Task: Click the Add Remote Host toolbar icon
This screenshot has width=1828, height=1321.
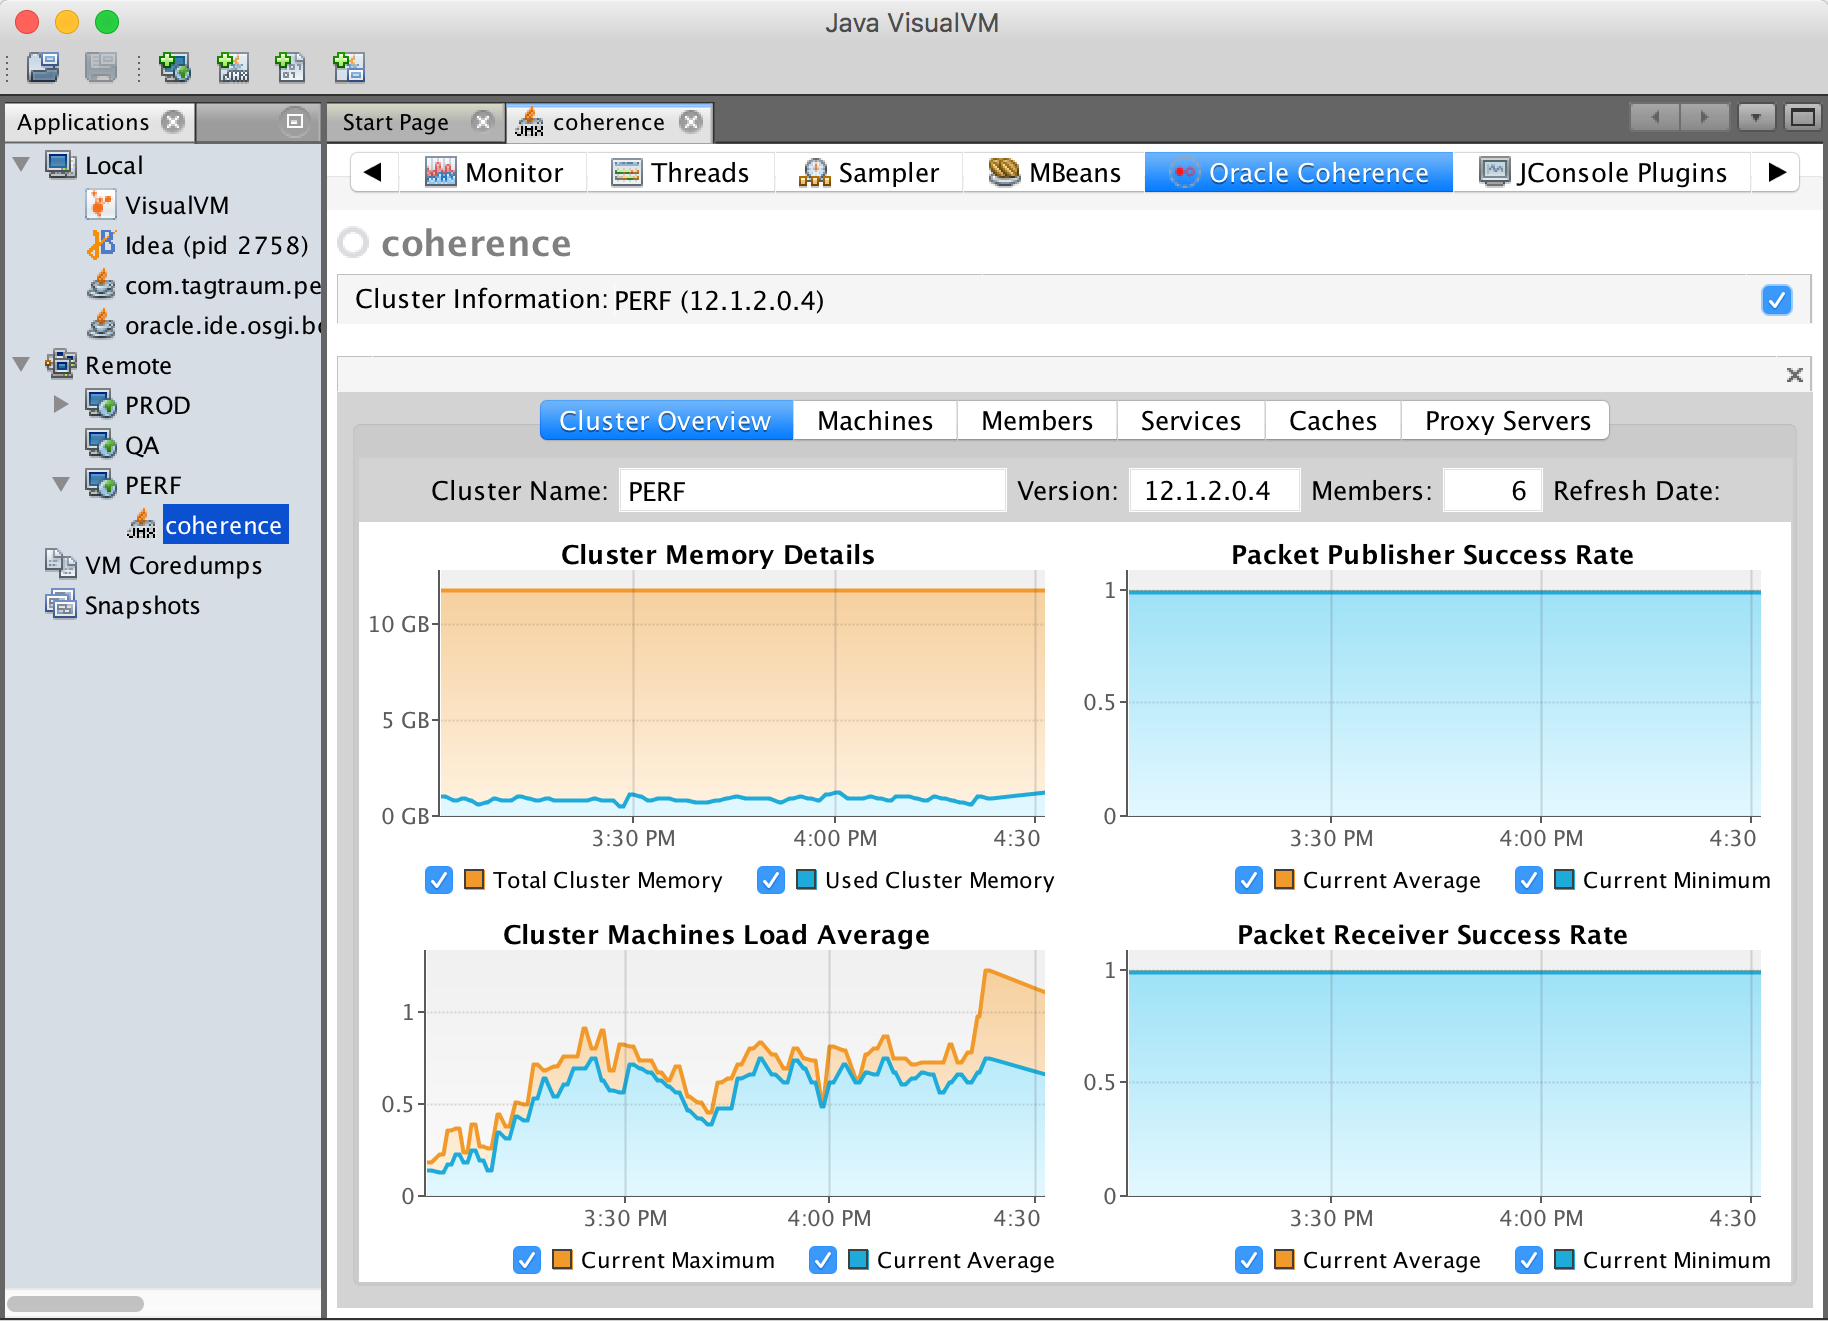Action: pyautogui.click(x=175, y=67)
